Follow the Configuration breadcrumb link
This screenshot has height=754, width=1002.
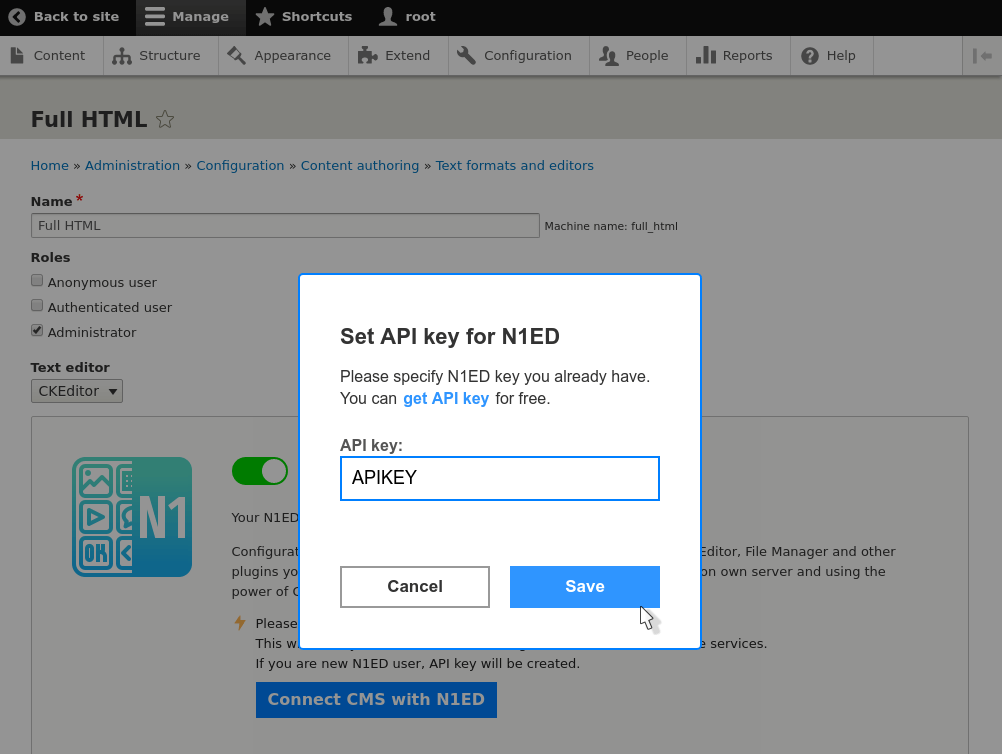click(240, 165)
